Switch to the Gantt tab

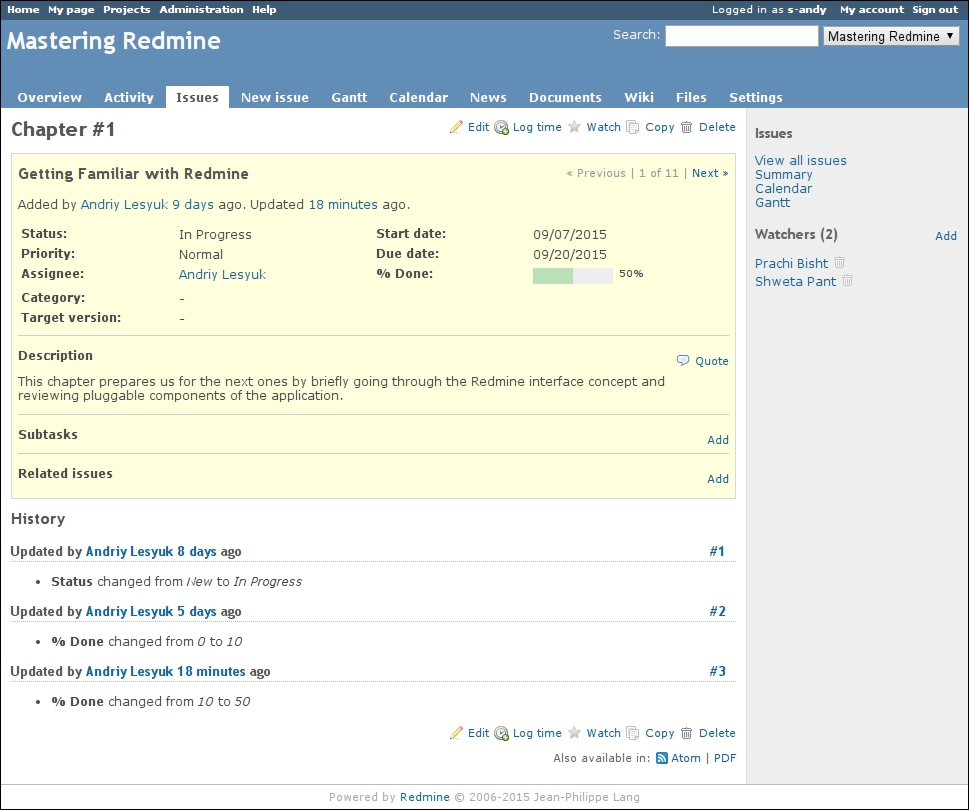click(349, 97)
